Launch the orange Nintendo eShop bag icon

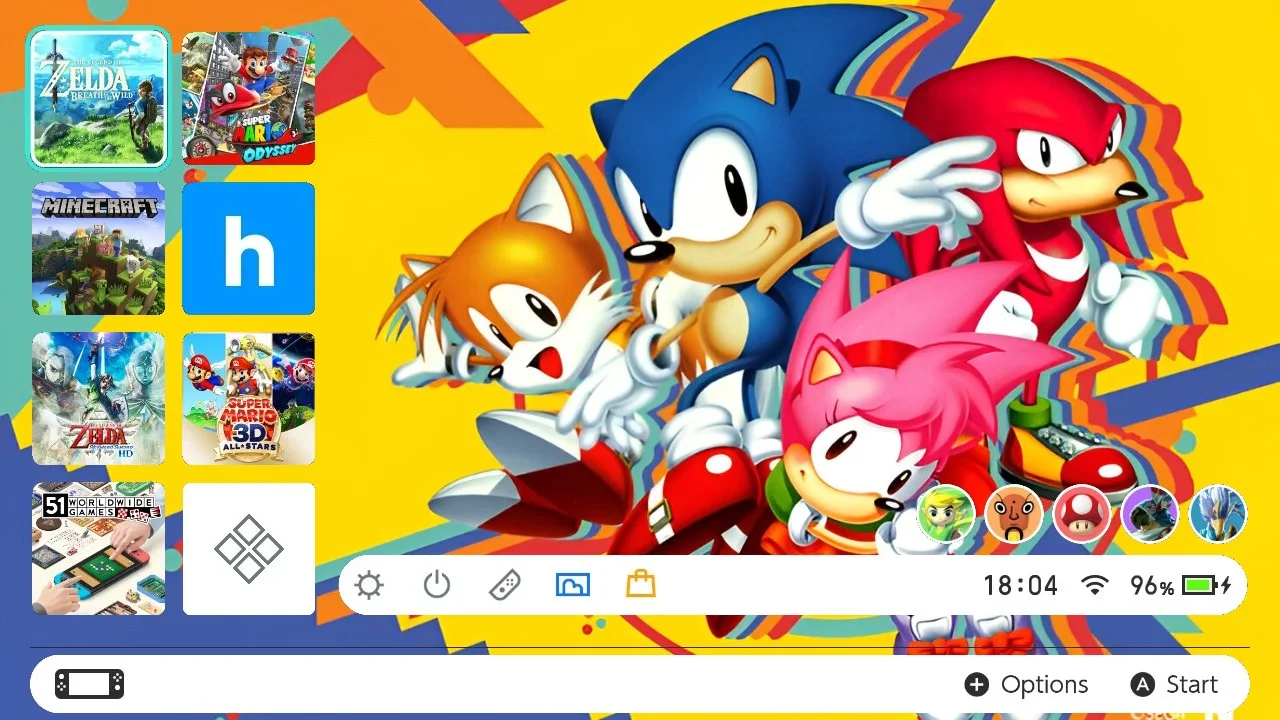click(641, 584)
